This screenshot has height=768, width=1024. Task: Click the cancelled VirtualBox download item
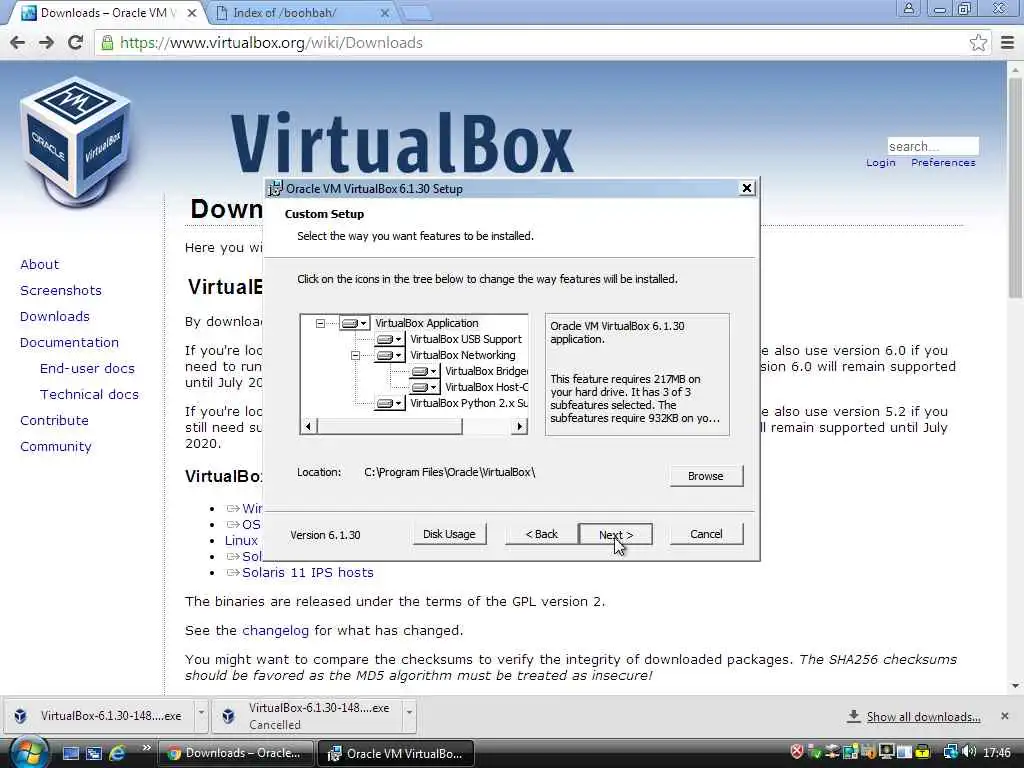pyautogui.click(x=307, y=716)
